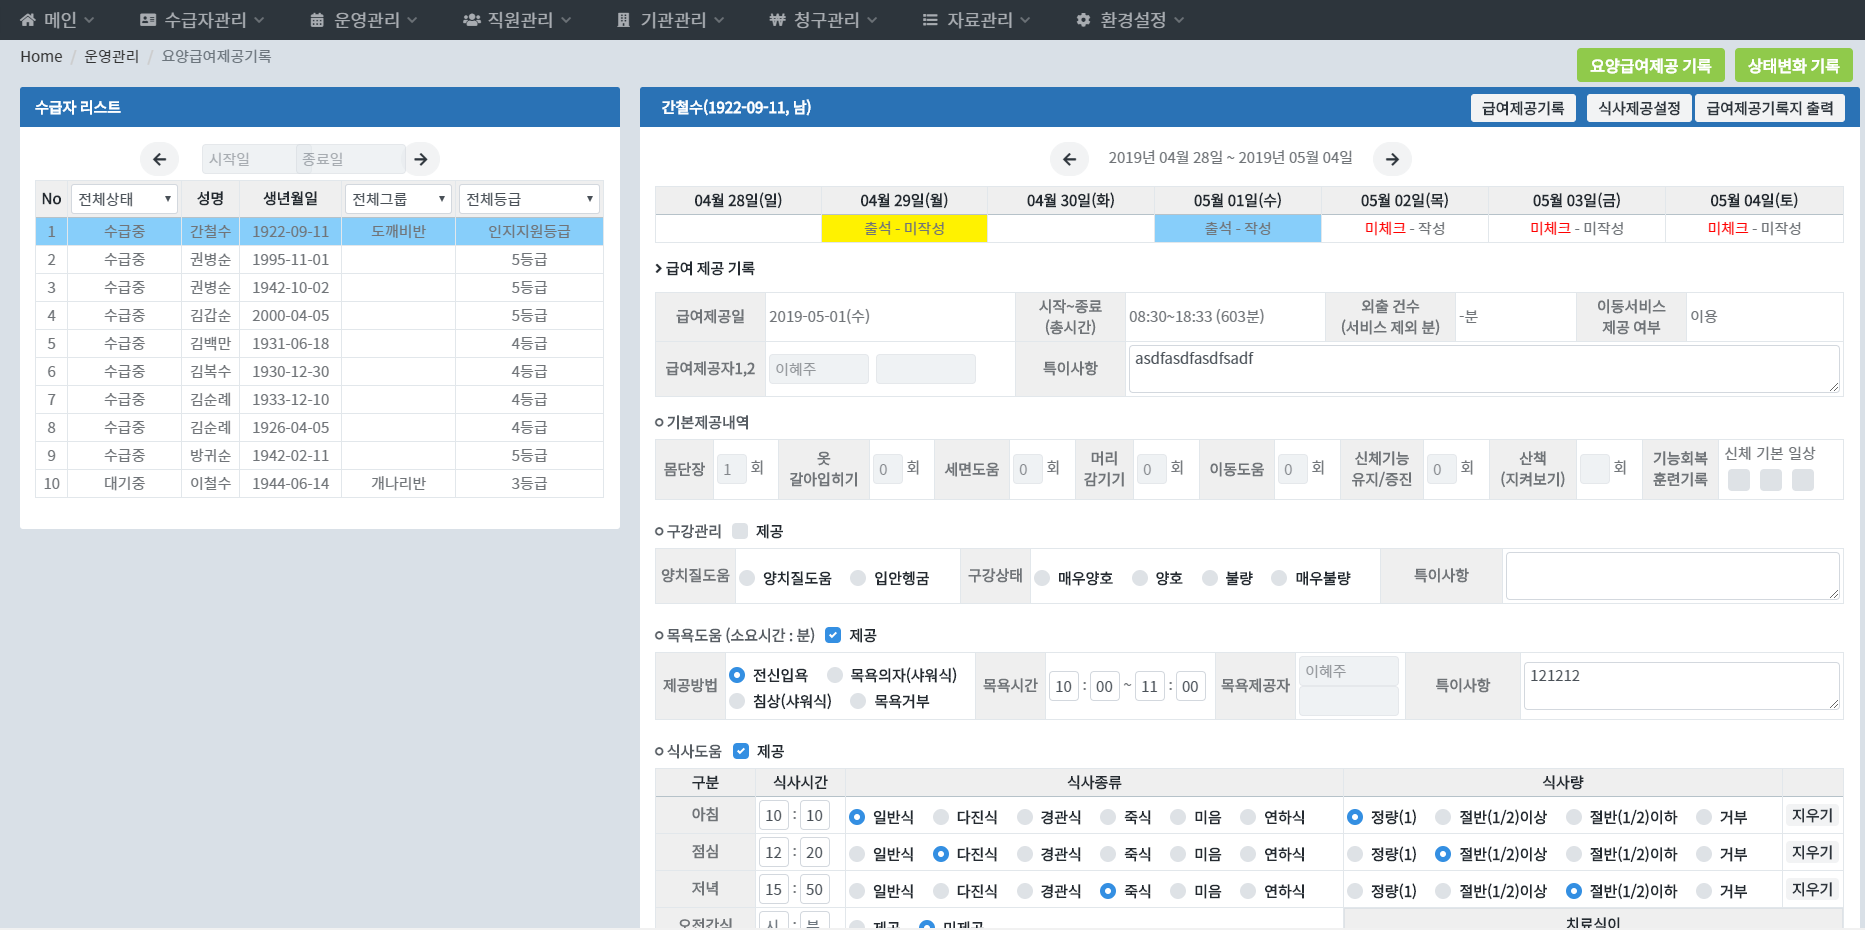Click the home icon beside 메인
The width and height of the screenshot is (1865, 930).
coord(27,20)
